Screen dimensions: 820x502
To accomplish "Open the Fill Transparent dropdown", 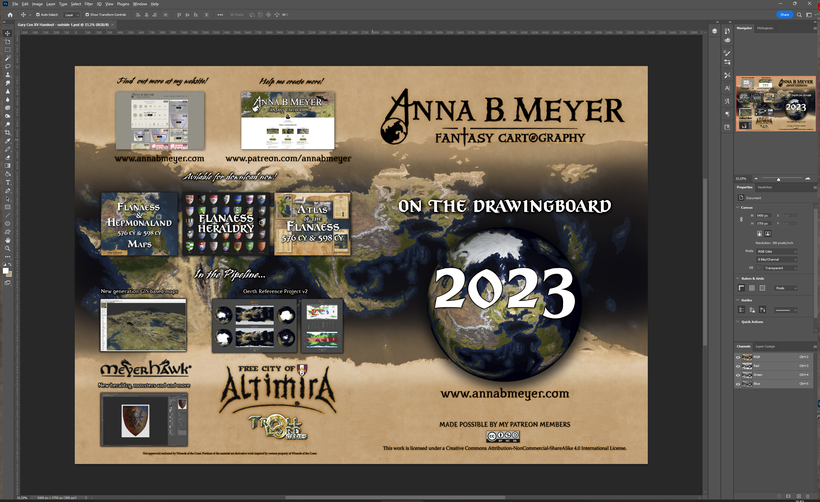I will (780, 268).
